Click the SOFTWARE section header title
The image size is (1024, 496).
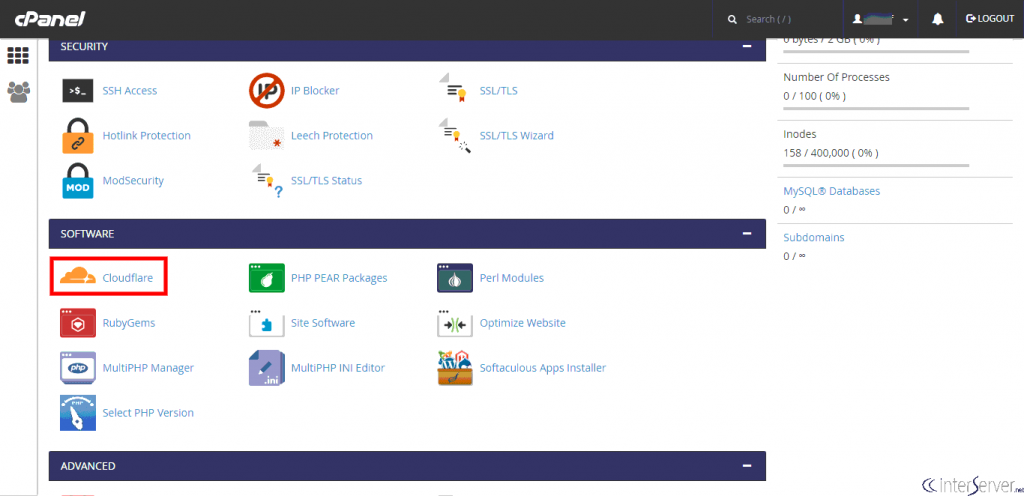click(x=88, y=234)
